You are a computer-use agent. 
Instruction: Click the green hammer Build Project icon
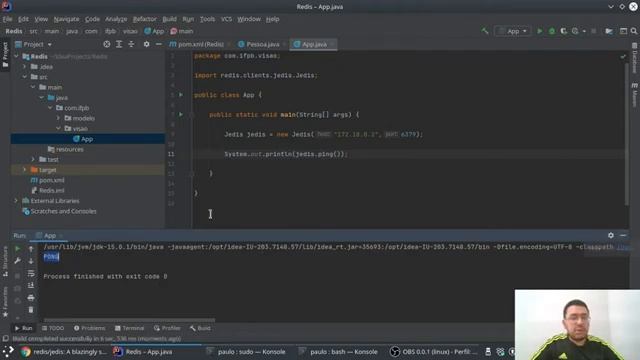point(484,31)
